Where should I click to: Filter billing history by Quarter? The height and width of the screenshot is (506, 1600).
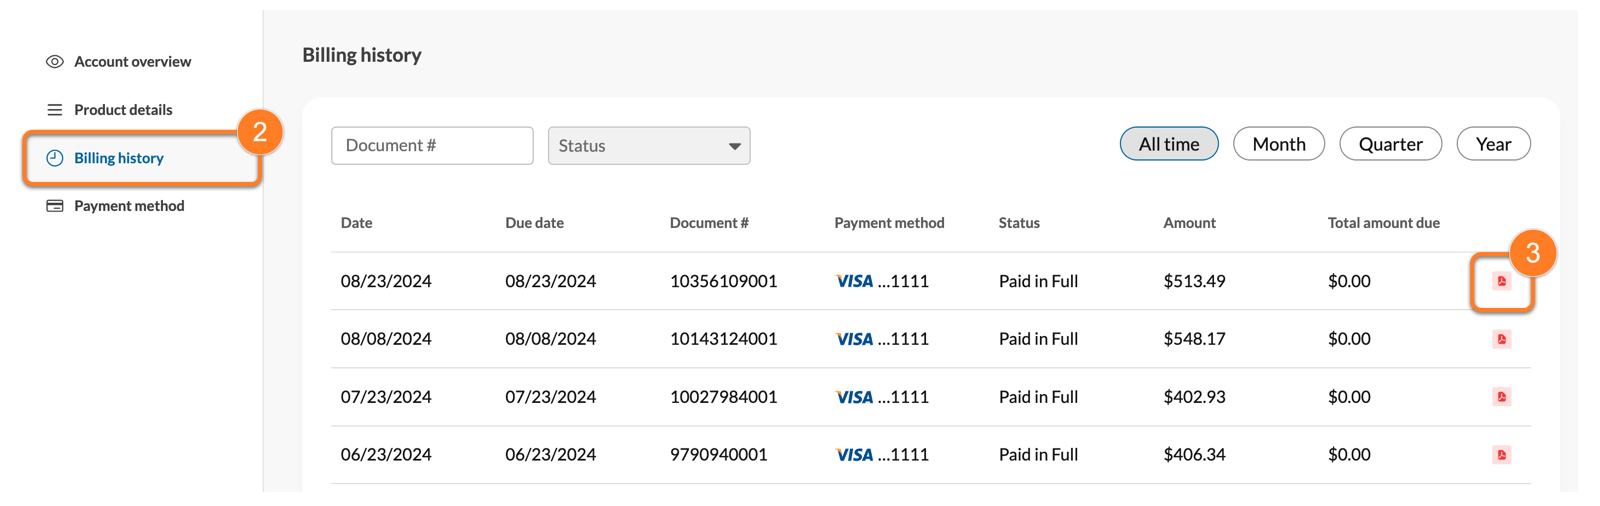pyautogui.click(x=1390, y=144)
